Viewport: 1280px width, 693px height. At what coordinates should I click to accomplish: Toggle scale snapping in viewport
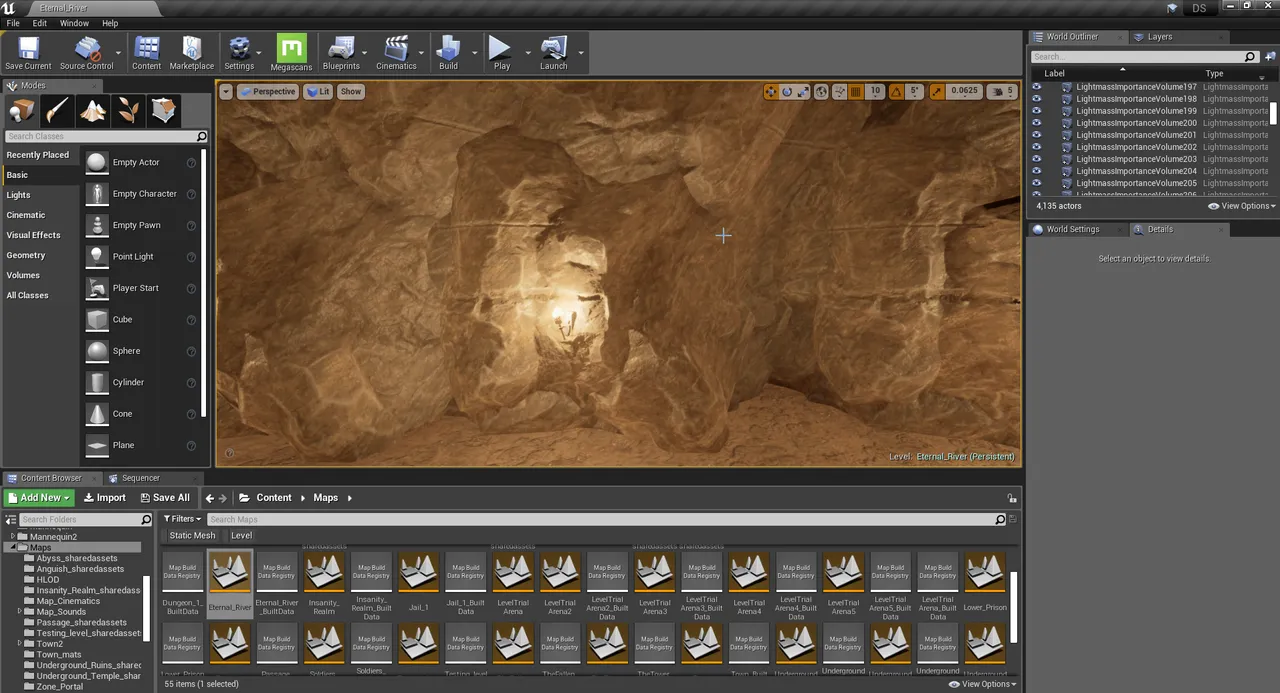tap(937, 91)
